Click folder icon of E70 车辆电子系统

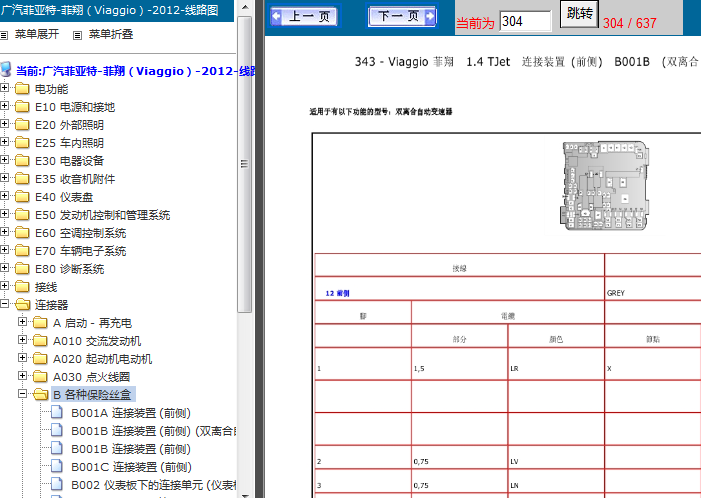[22, 250]
